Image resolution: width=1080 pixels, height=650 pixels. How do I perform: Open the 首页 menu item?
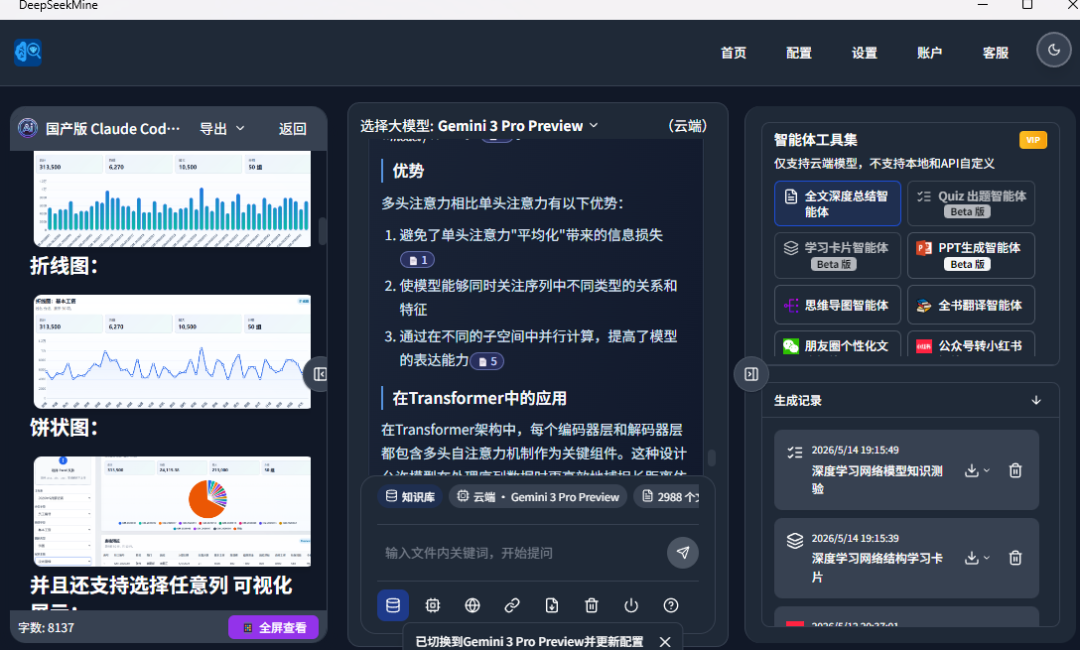click(733, 53)
